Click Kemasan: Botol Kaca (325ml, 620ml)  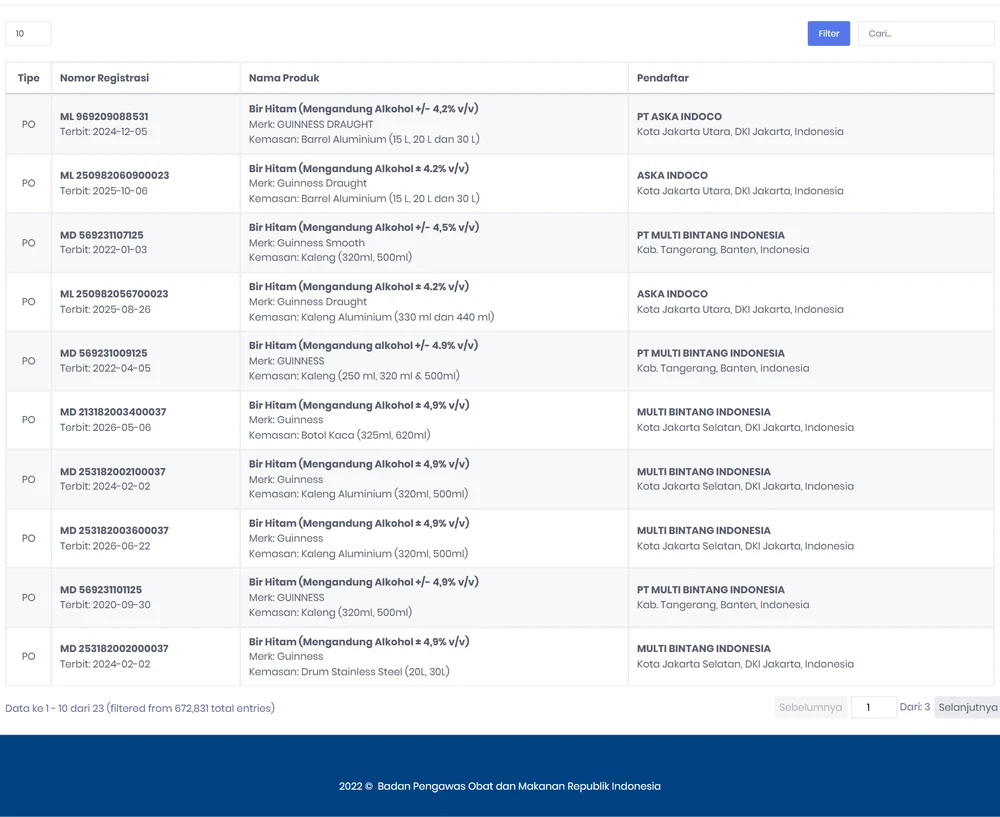(339, 435)
